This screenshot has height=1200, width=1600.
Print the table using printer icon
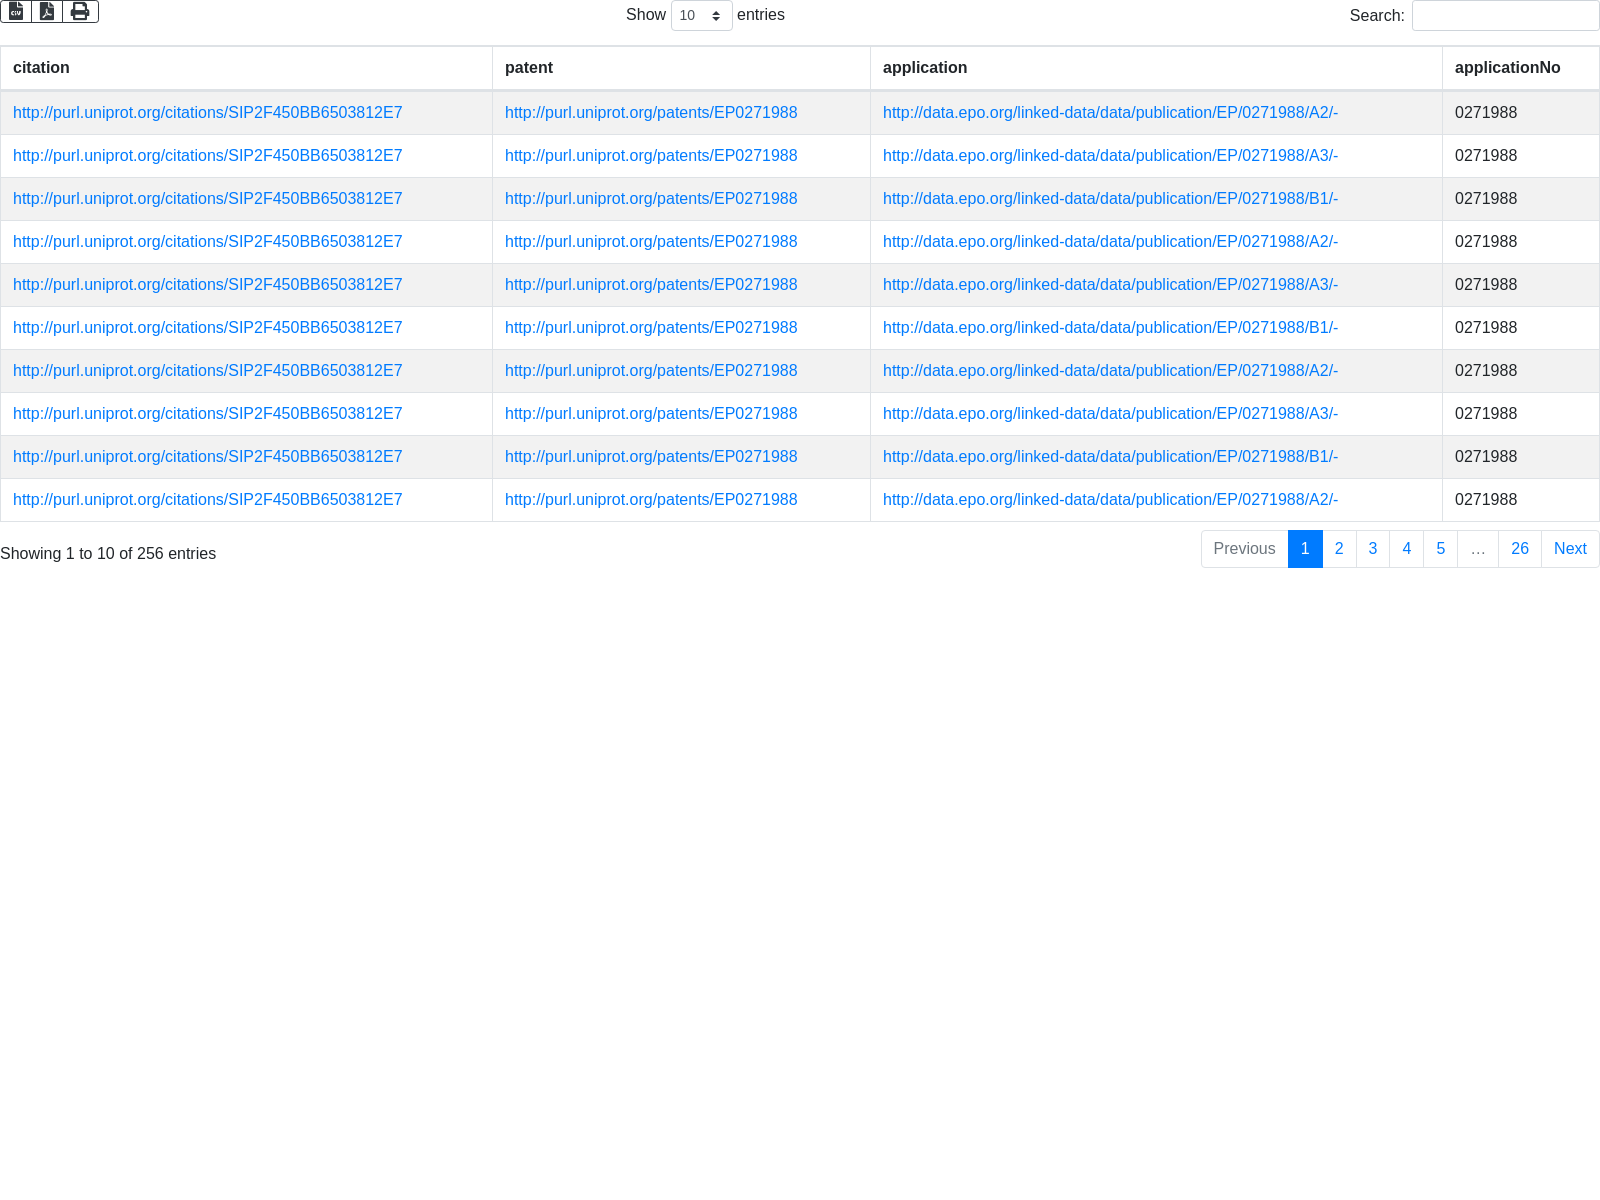(80, 12)
